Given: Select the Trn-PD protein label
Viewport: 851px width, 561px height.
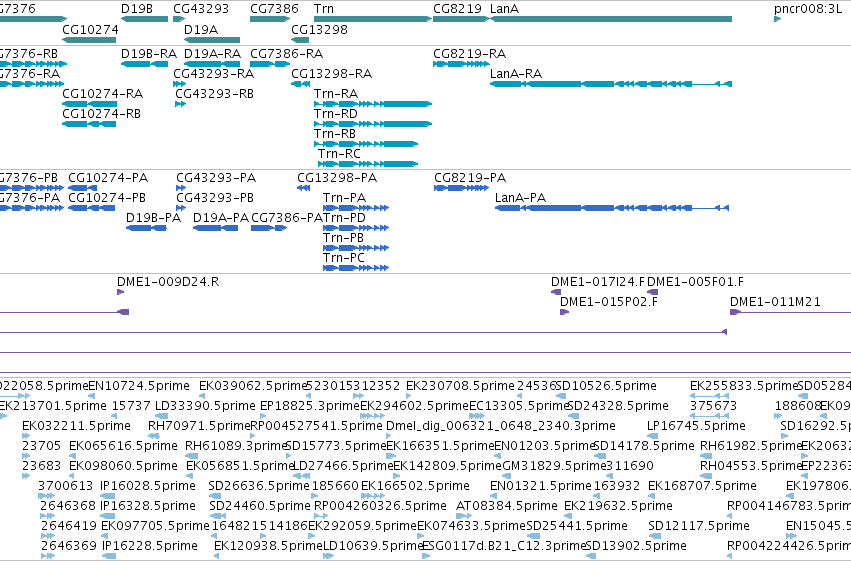Looking at the screenshot, I should [x=345, y=218].
